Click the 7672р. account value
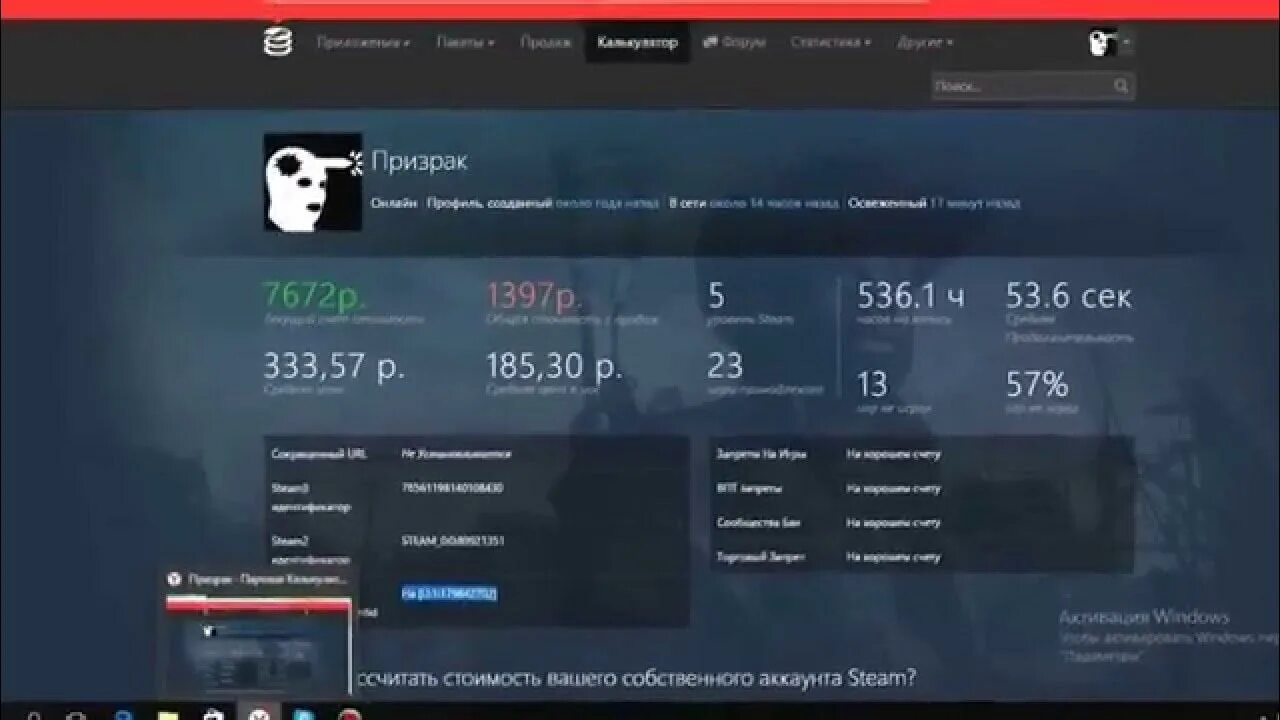The width and height of the screenshot is (1280, 720). click(x=314, y=295)
